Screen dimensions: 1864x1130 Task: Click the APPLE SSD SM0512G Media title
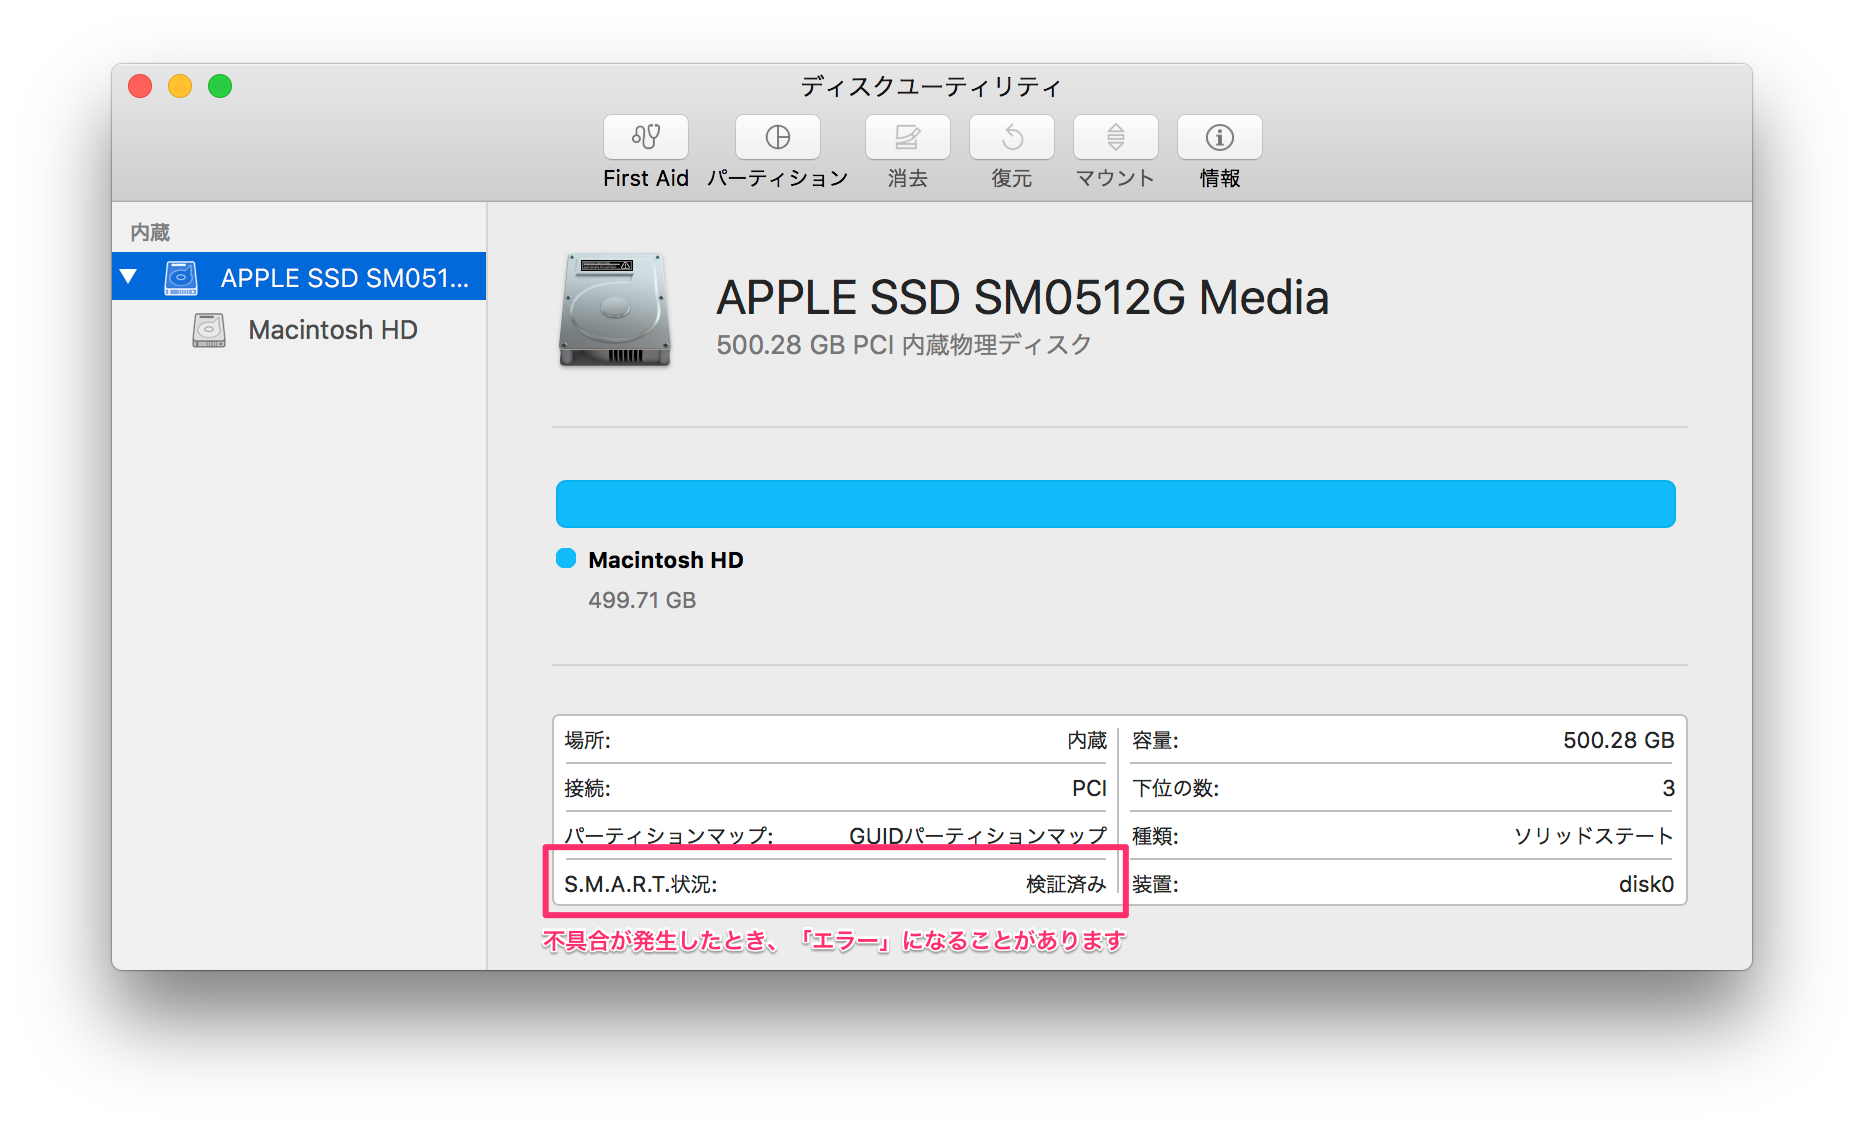[x=1022, y=297]
